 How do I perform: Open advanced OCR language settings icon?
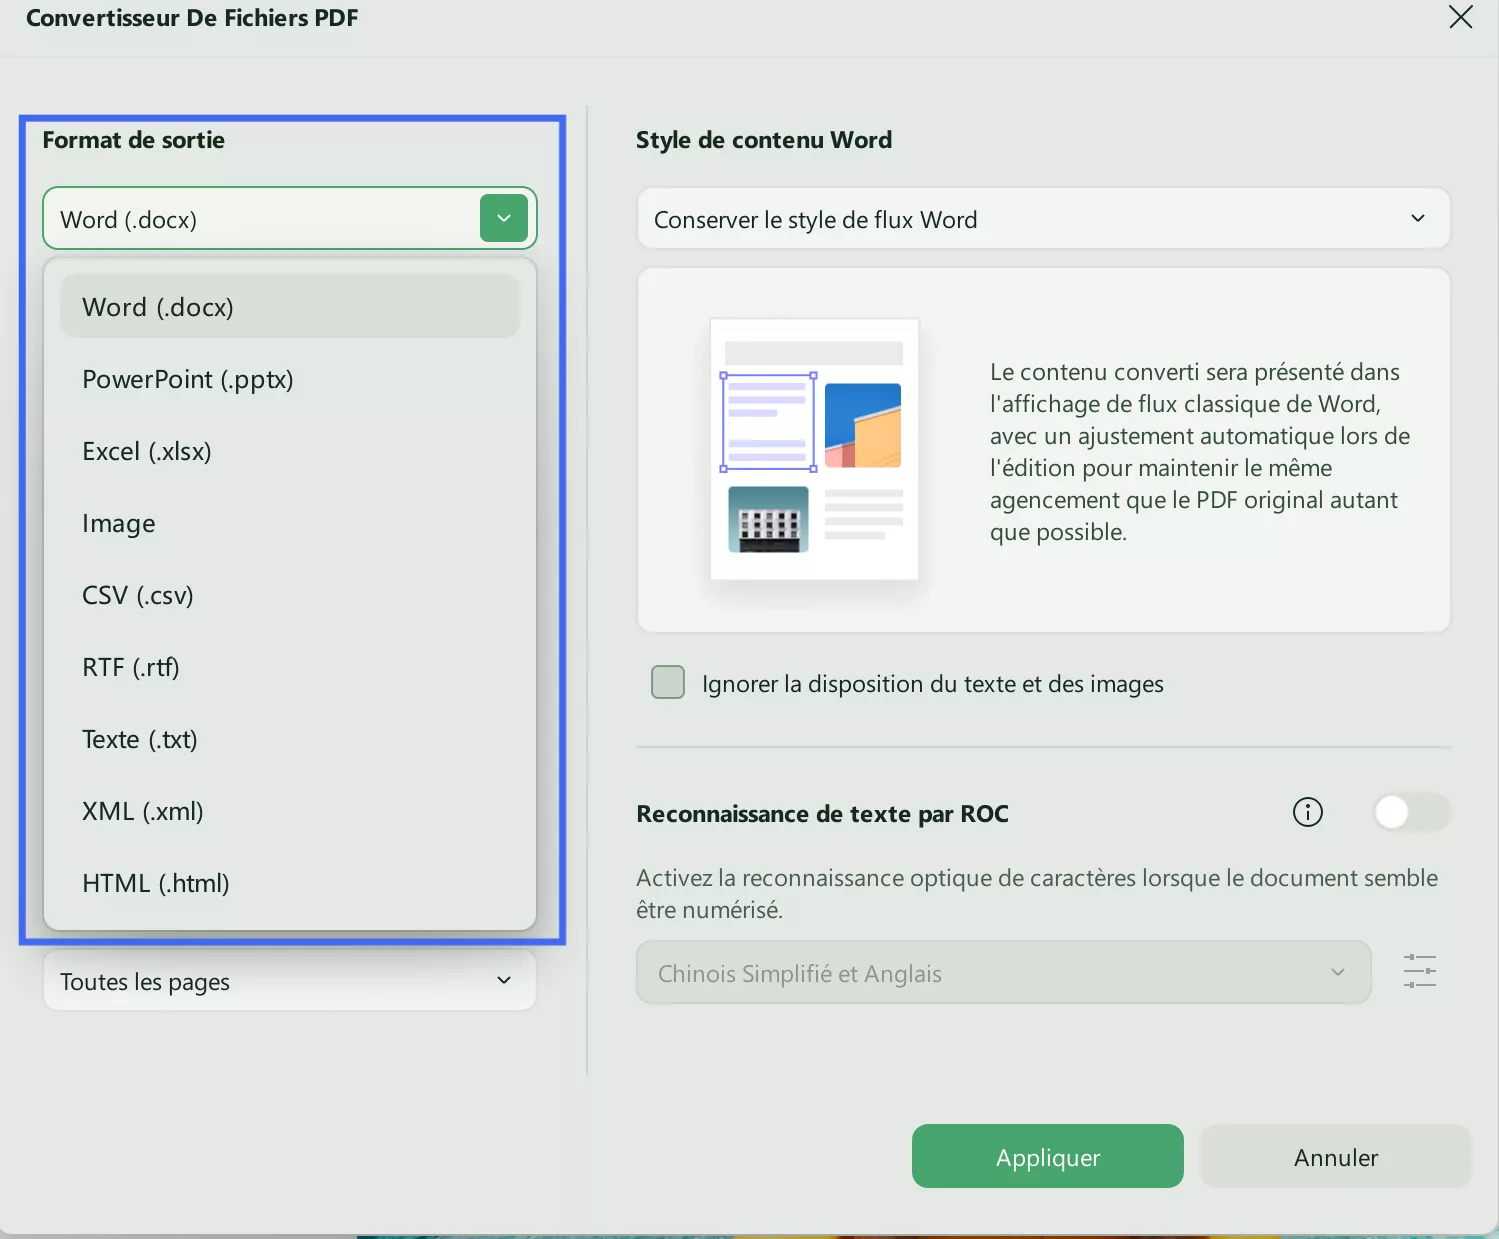click(x=1419, y=971)
